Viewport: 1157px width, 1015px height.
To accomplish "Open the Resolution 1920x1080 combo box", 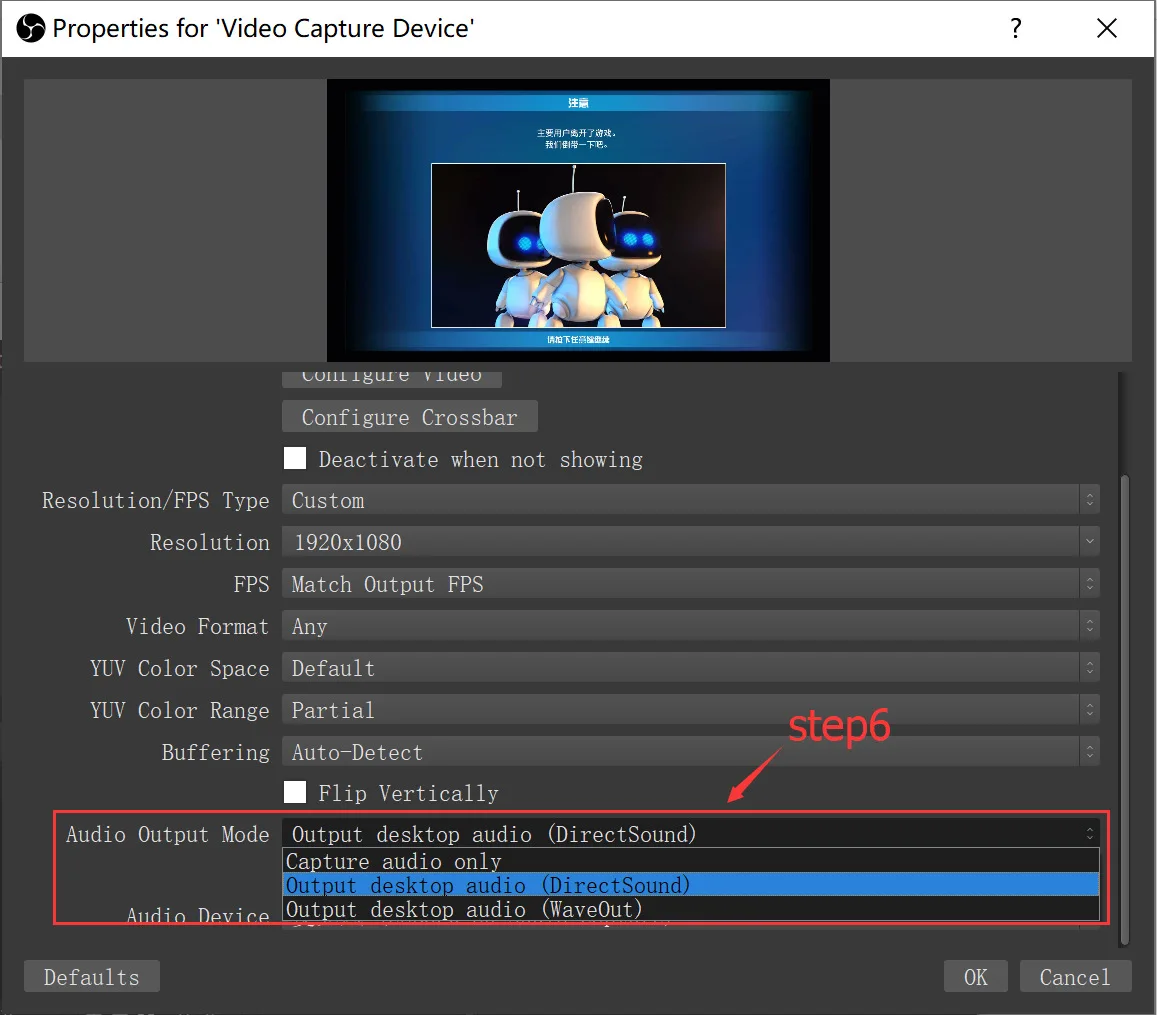I will (691, 541).
